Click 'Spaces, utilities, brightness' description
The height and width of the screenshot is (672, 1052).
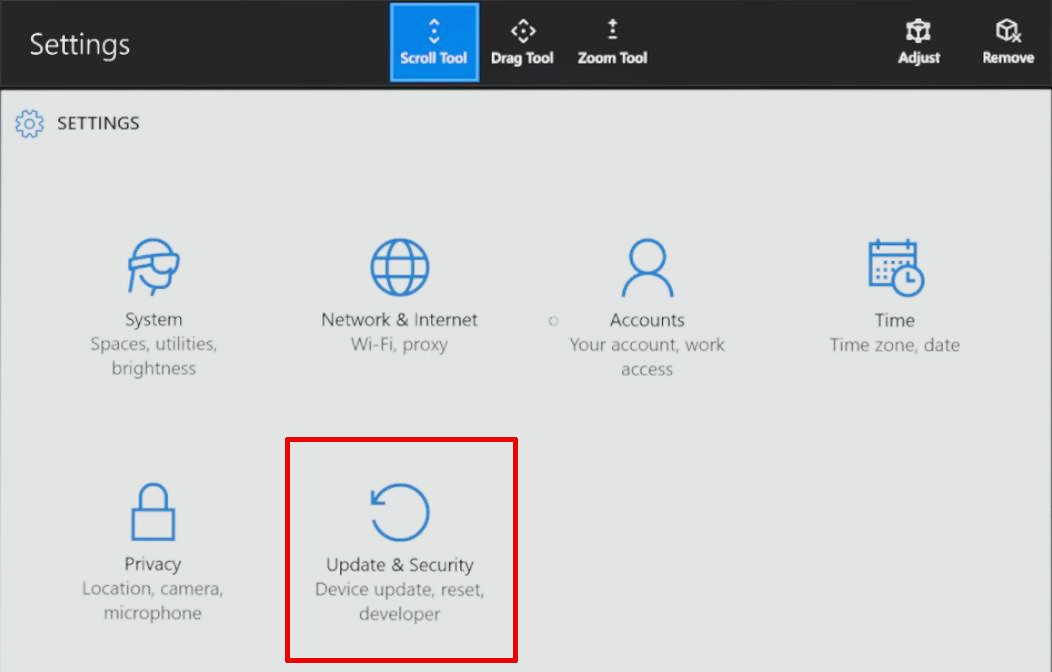pyautogui.click(x=153, y=356)
